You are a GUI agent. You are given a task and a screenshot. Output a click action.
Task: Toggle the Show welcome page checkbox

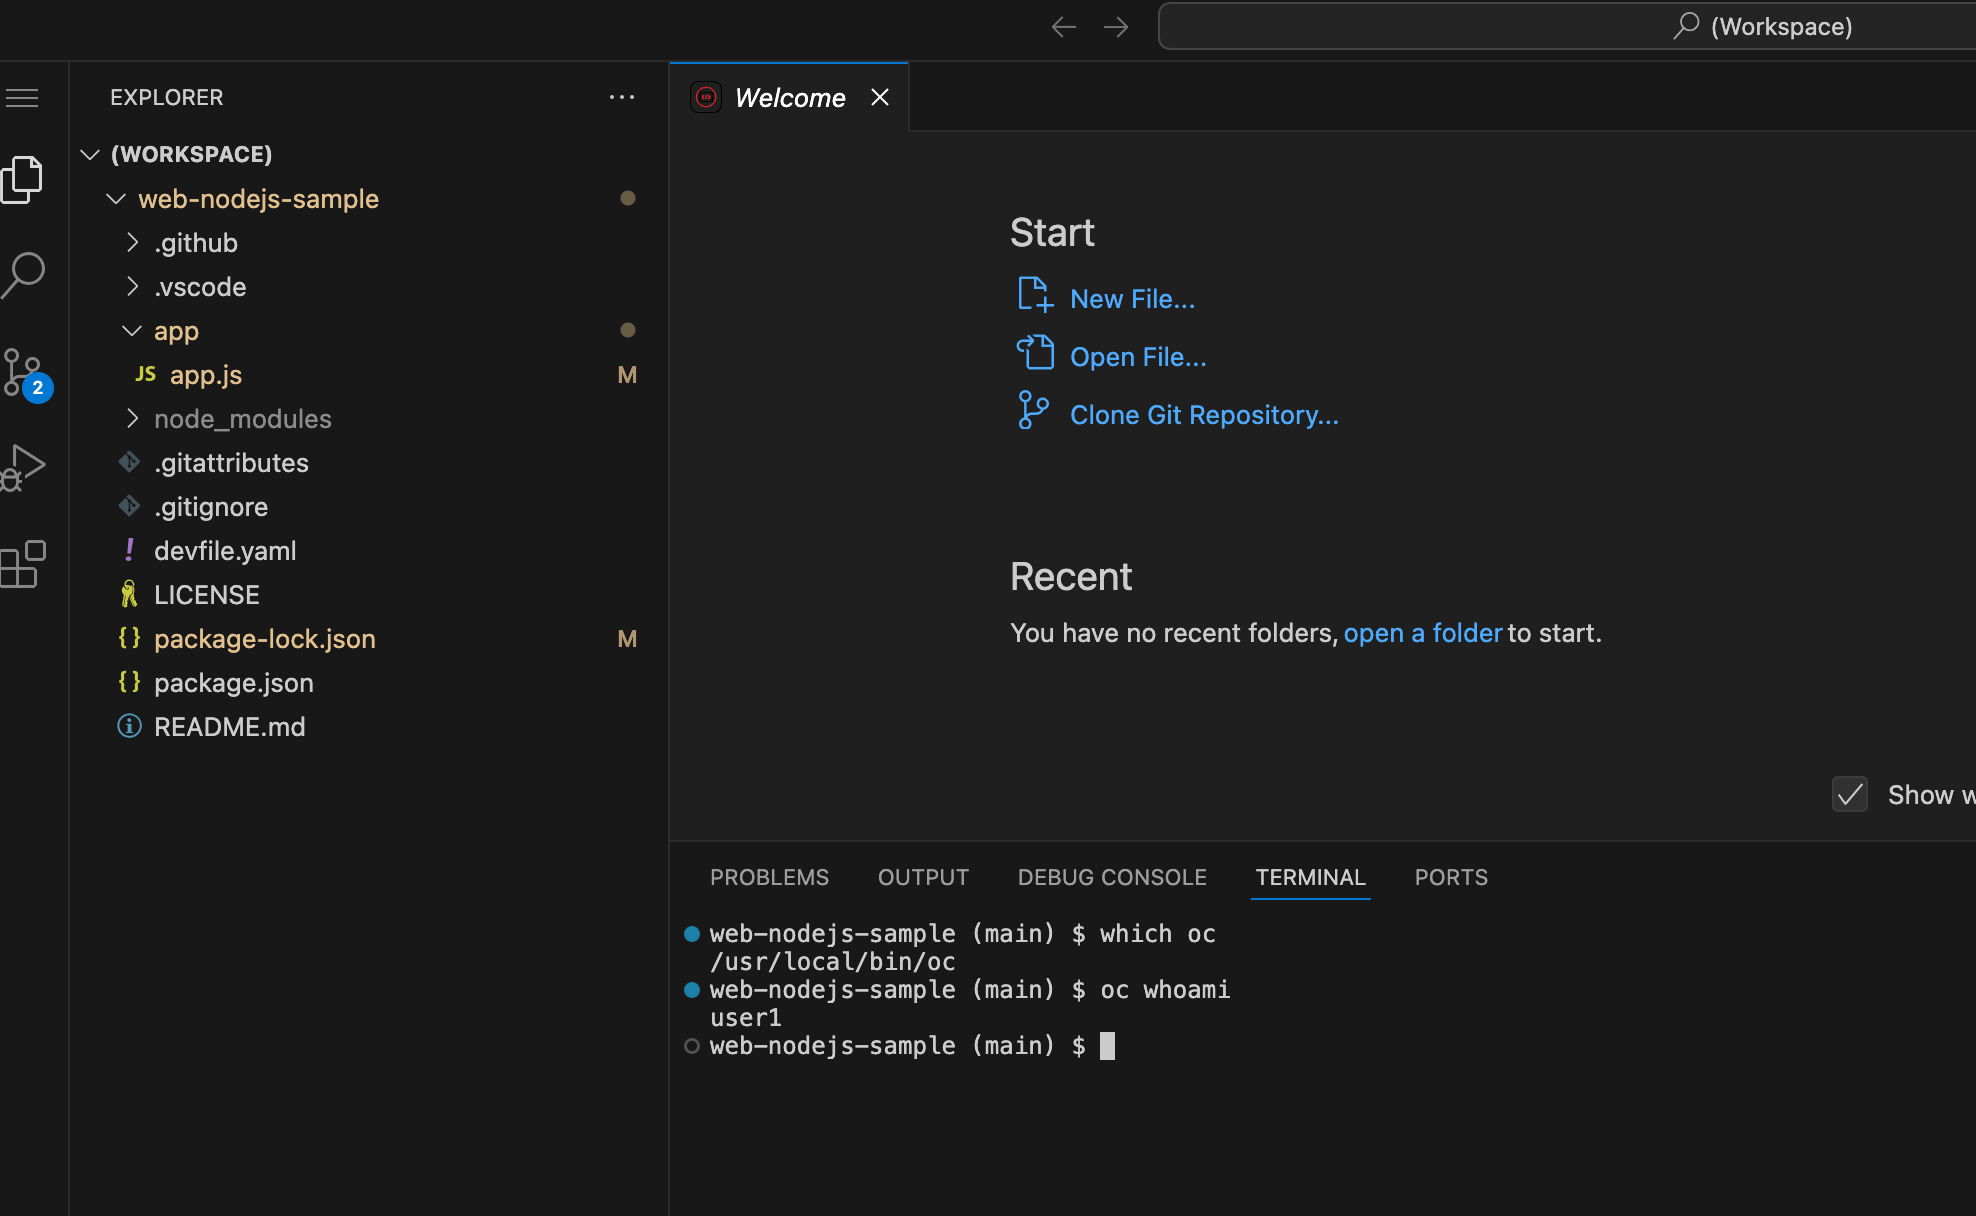pyautogui.click(x=1849, y=795)
